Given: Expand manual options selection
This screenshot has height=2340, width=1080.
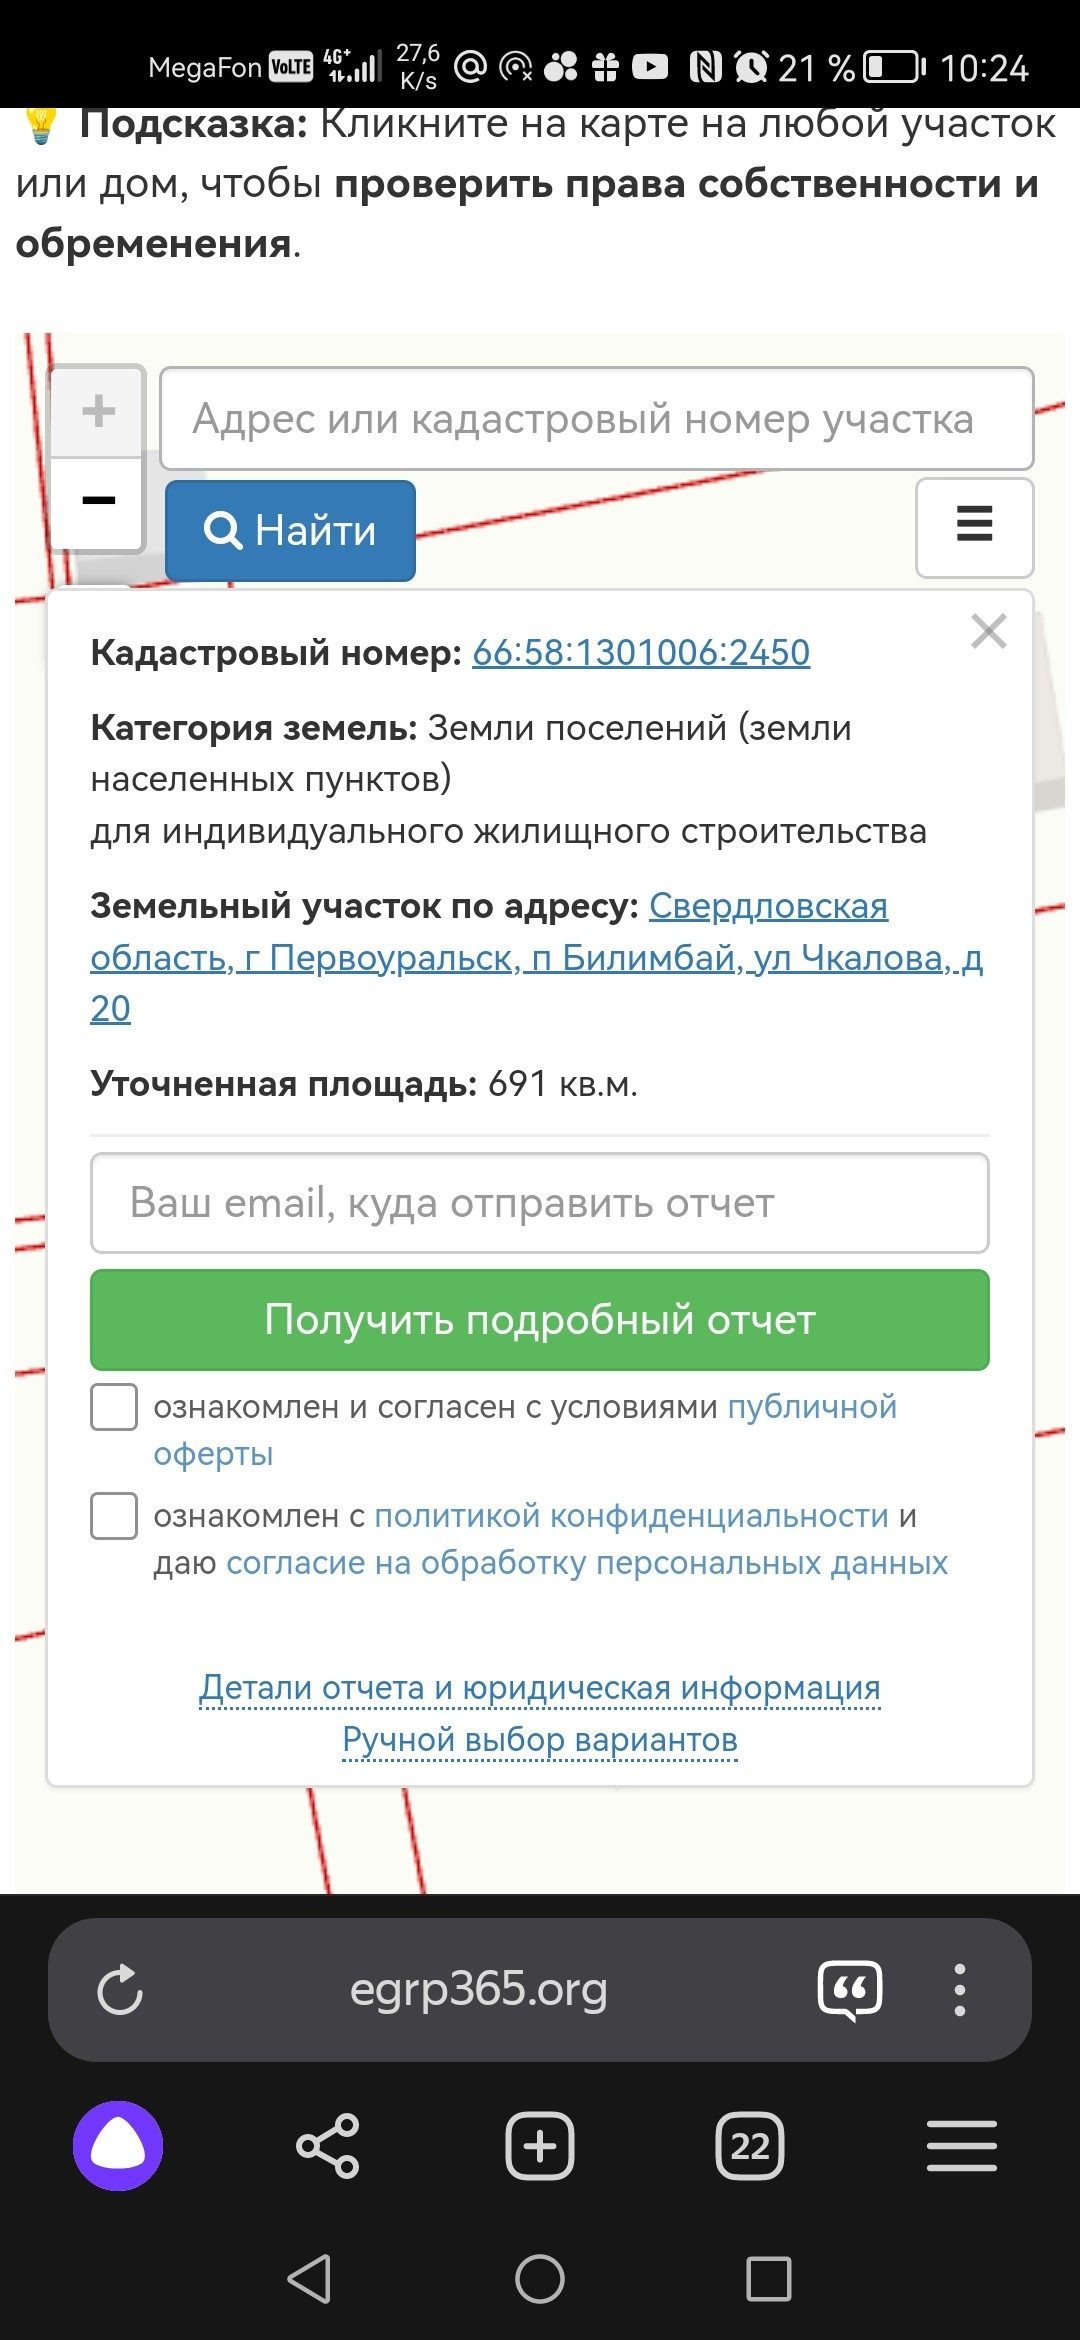Looking at the screenshot, I should (540, 1740).
